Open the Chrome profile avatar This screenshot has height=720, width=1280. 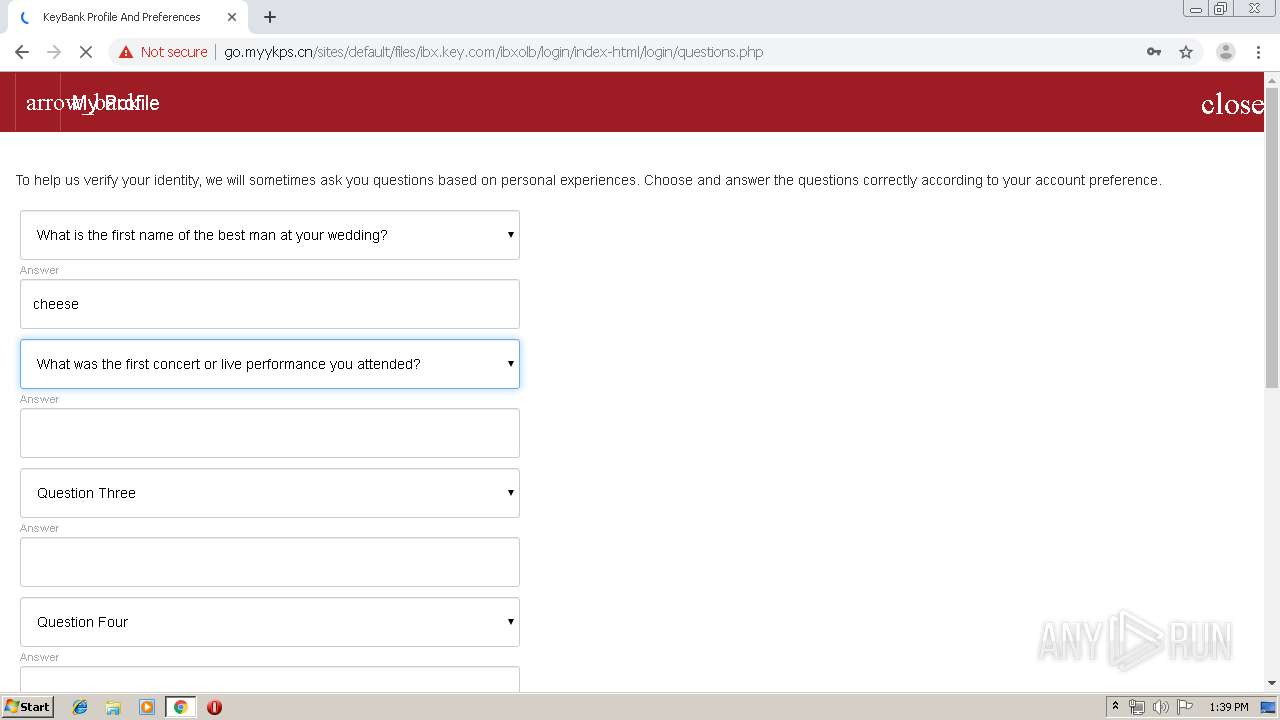1225,52
